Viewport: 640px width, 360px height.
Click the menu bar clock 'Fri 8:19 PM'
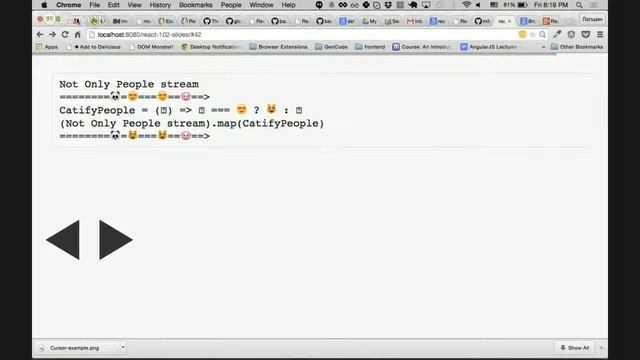point(551,5)
